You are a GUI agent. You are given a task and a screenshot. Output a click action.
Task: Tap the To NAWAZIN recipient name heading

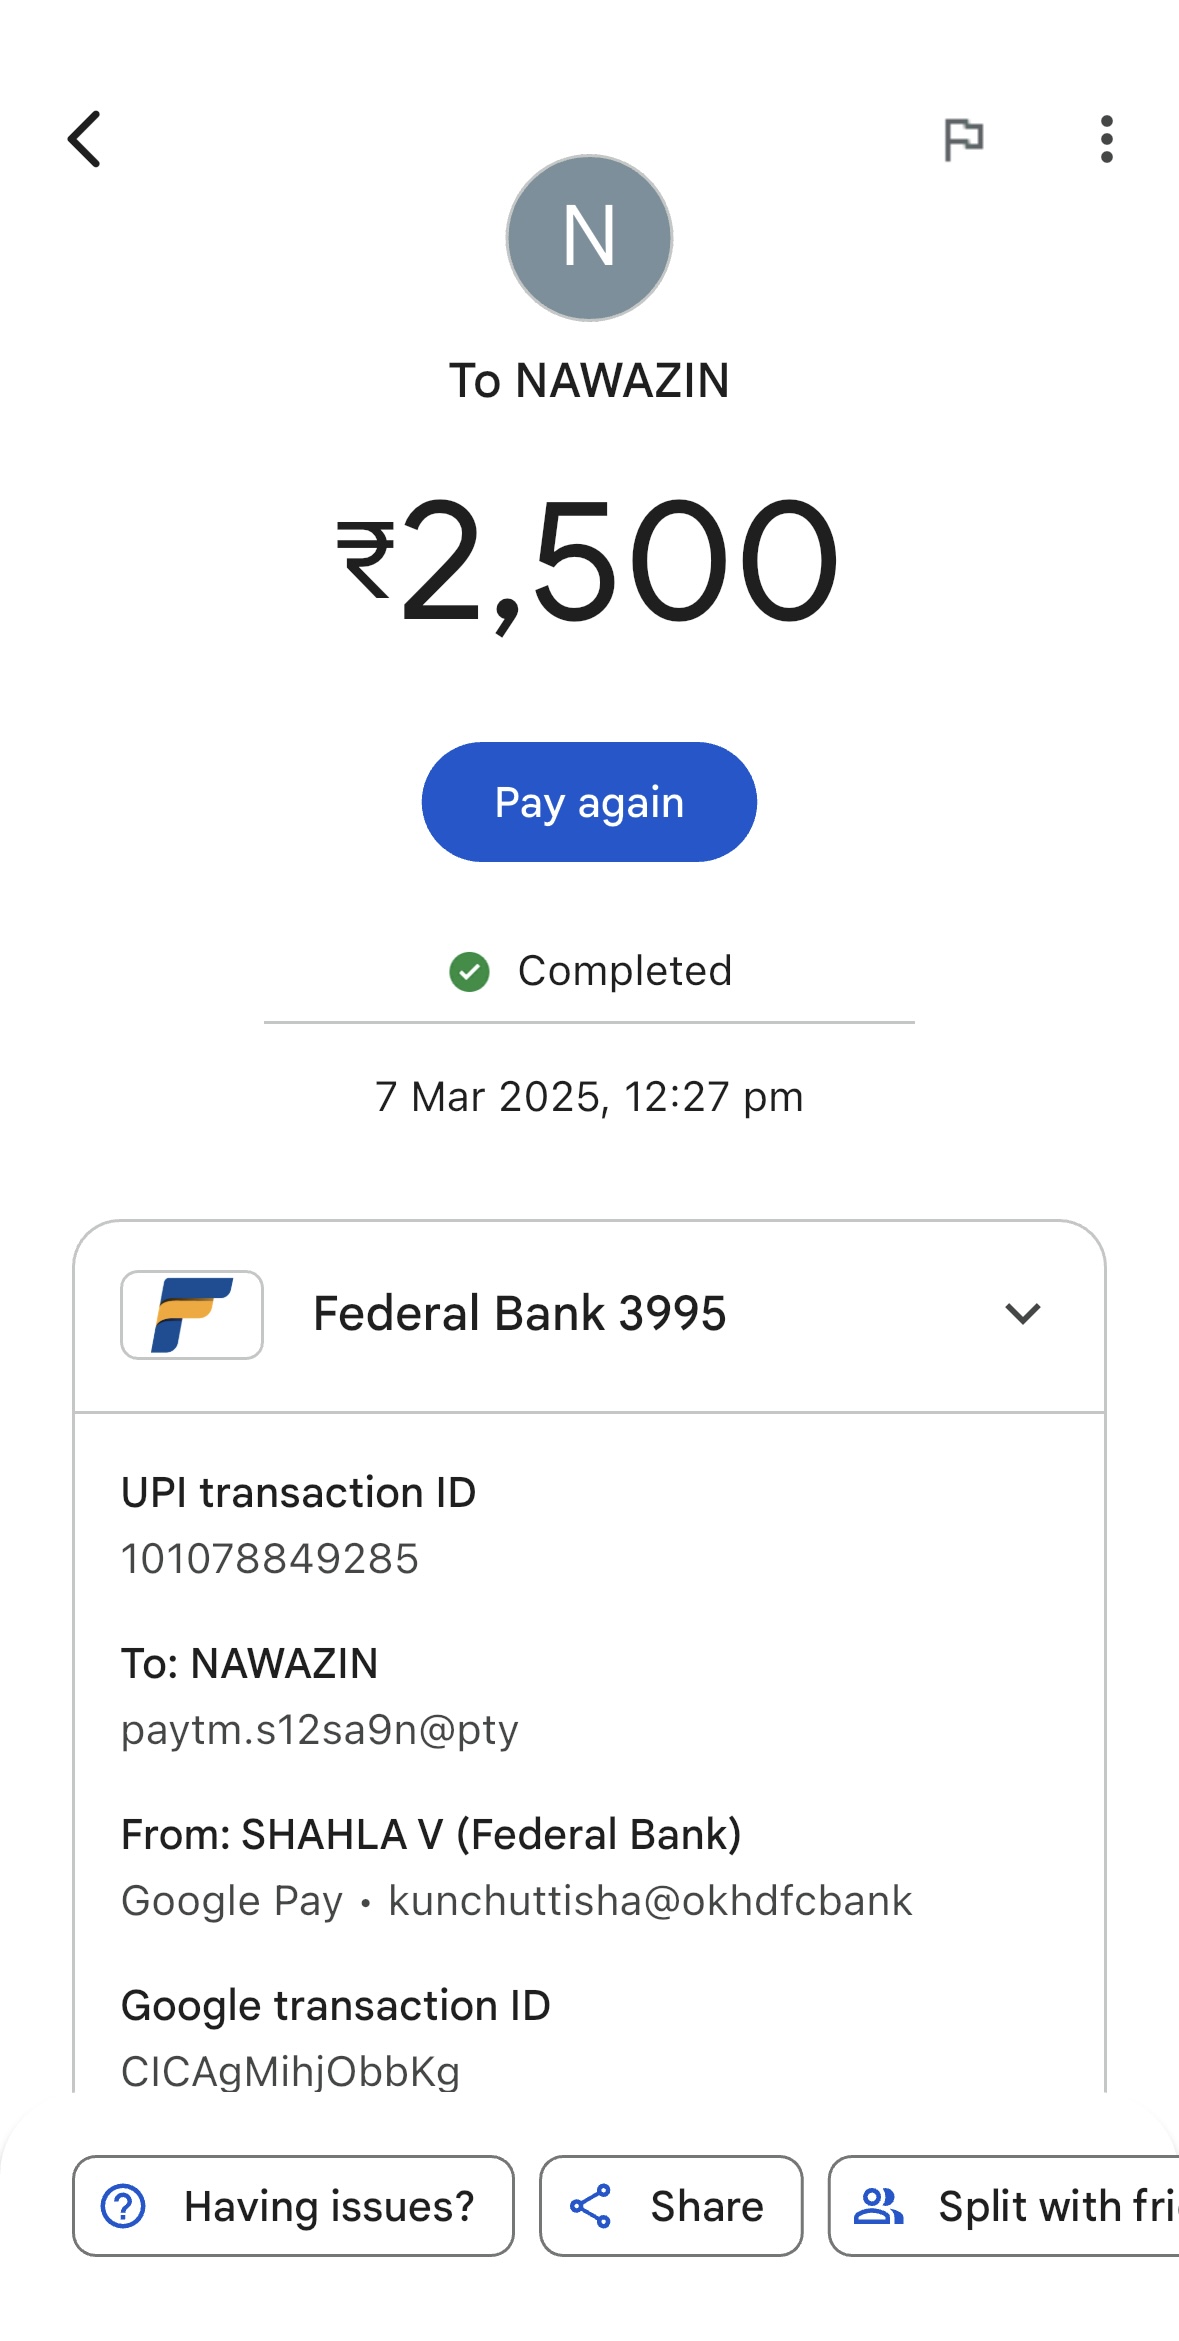click(589, 381)
